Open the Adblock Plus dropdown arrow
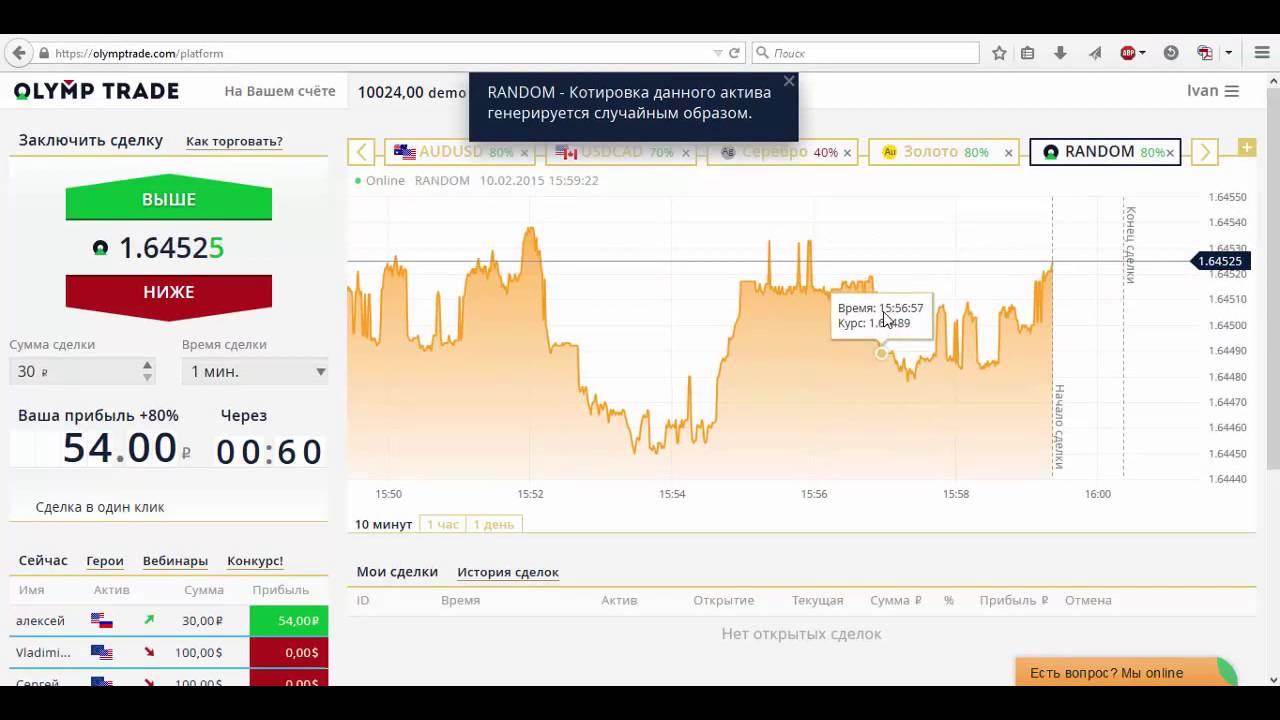The height and width of the screenshot is (720, 1280). coord(1141,53)
